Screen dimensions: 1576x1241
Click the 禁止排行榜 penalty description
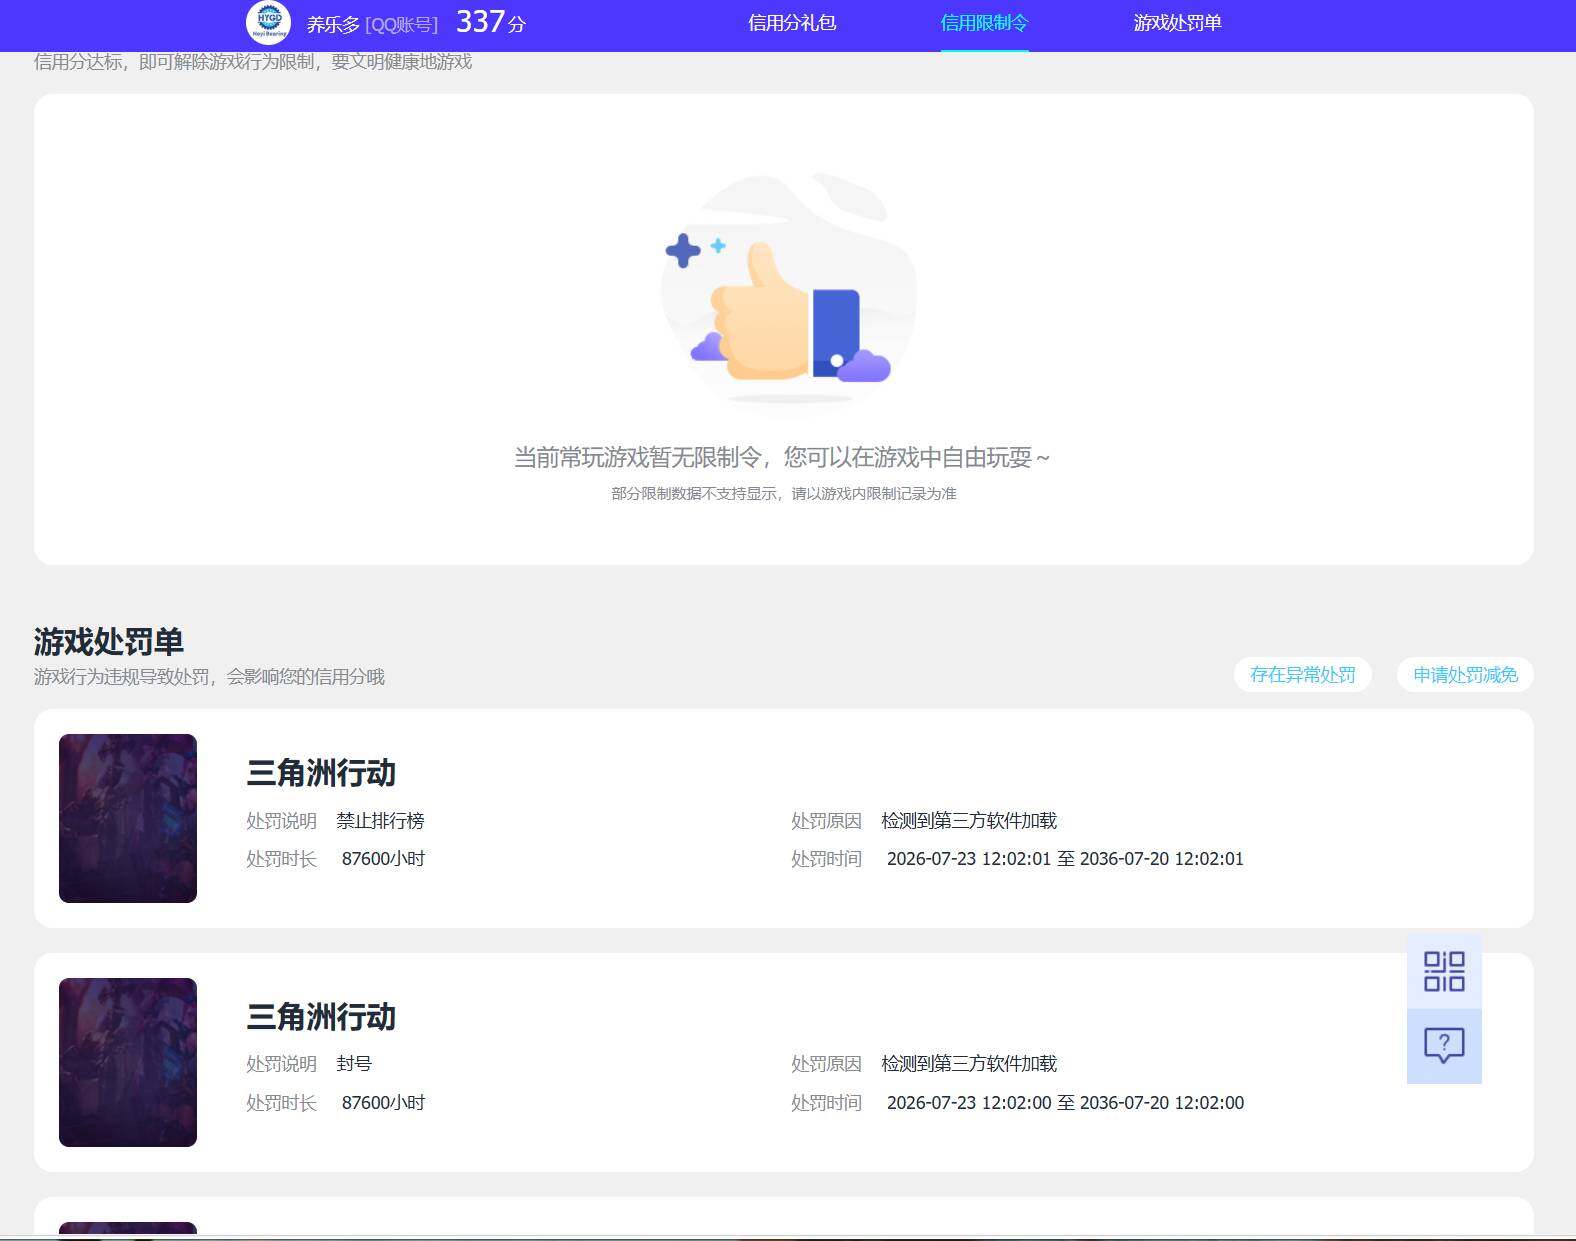pos(380,821)
